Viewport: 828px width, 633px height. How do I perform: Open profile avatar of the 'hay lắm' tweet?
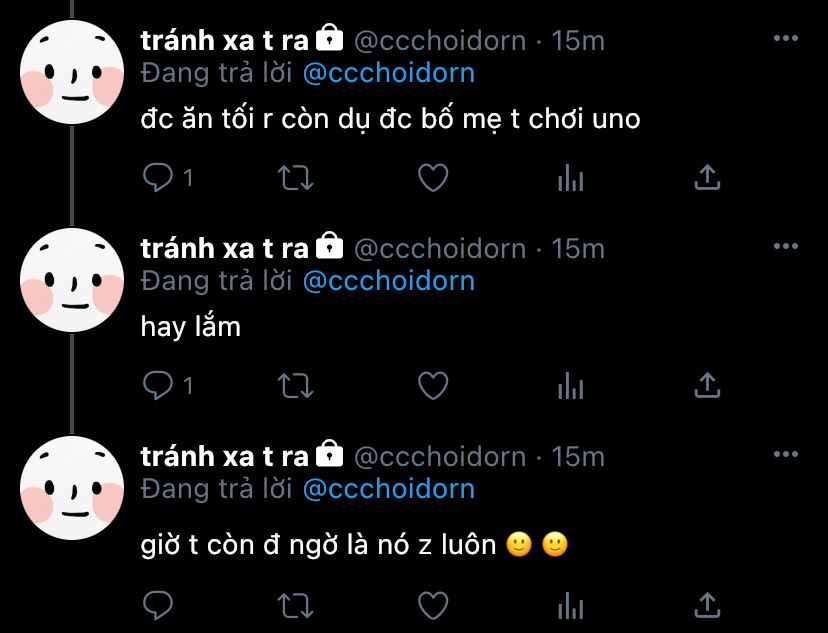coord(72,280)
